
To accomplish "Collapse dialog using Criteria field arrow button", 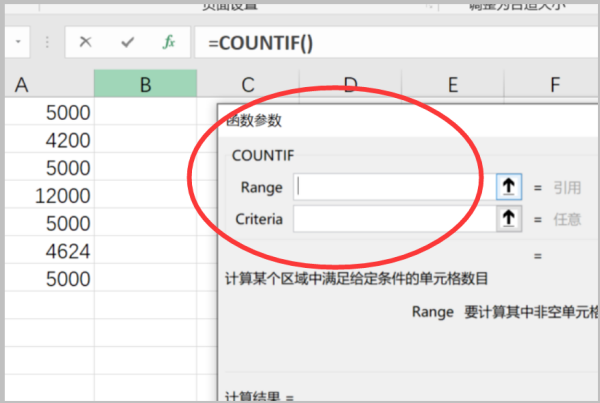I will (x=509, y=219).
